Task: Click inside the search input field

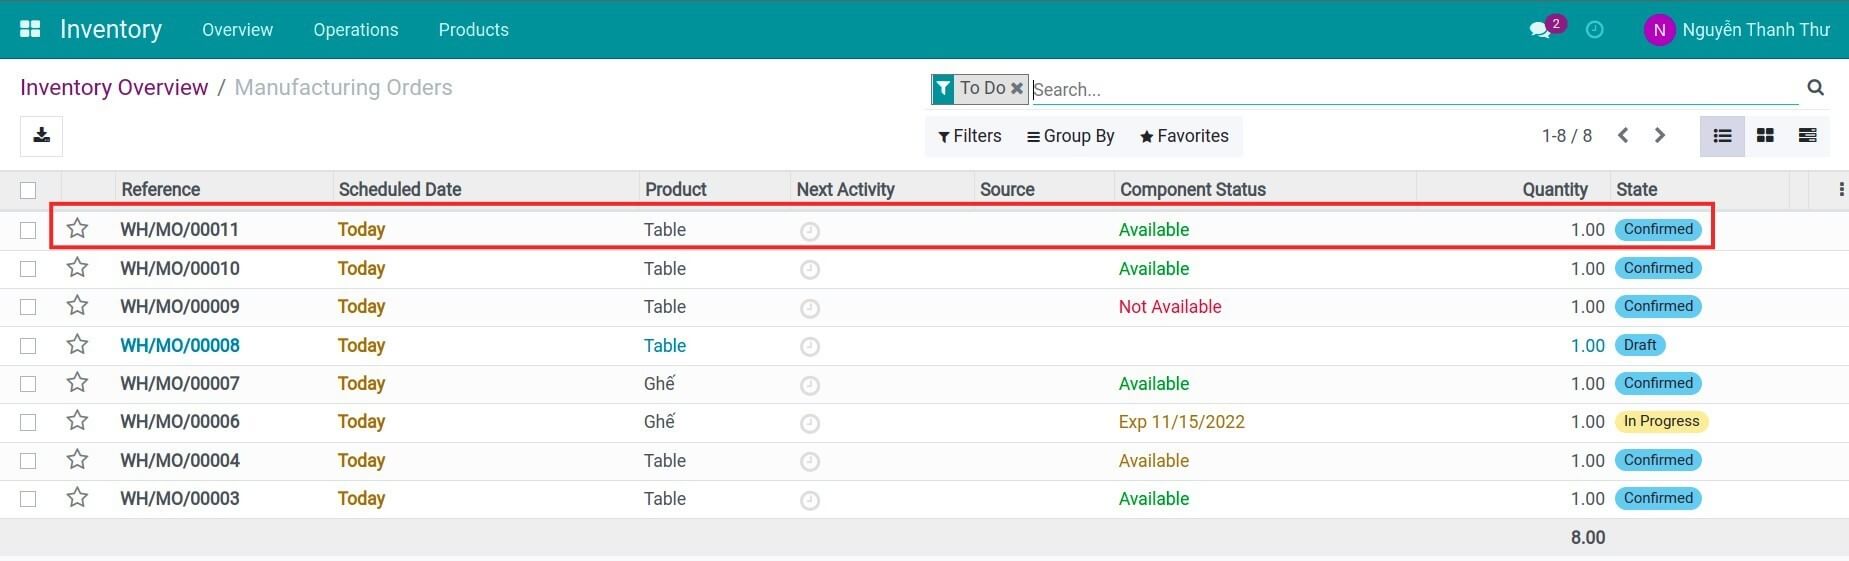Action: 1400,89
